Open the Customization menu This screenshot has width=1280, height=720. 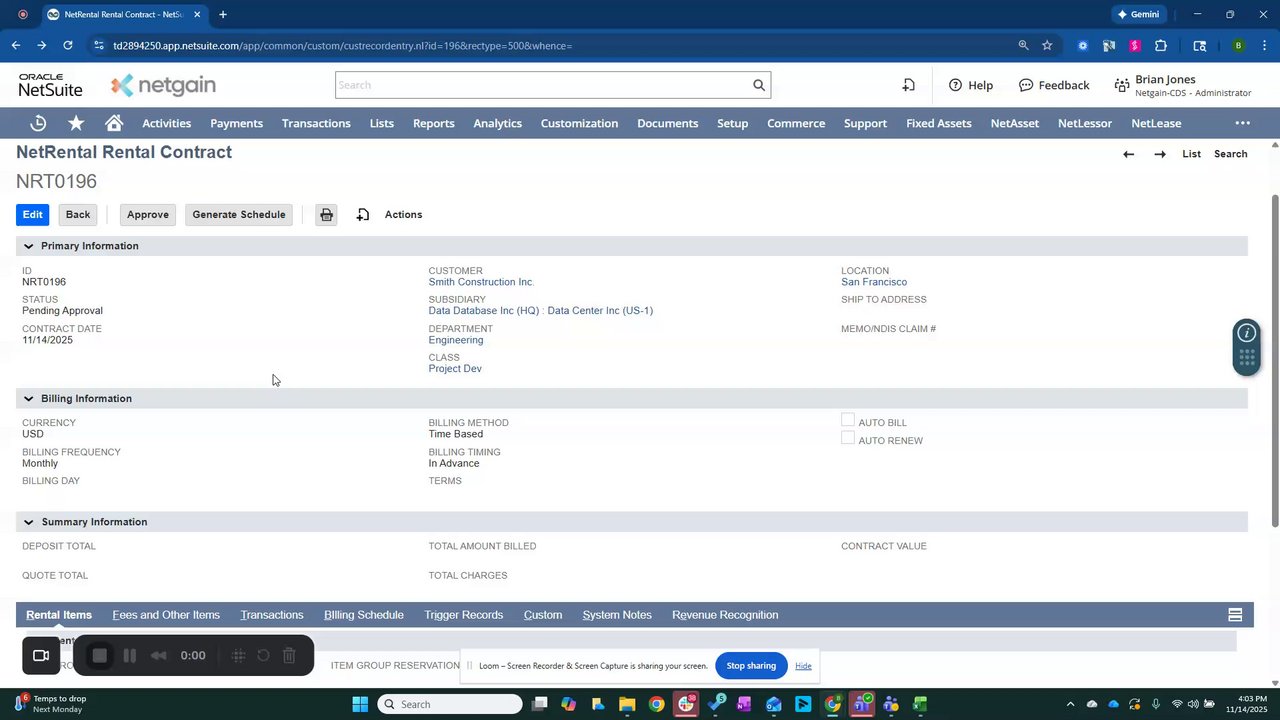tap(579, 123)
